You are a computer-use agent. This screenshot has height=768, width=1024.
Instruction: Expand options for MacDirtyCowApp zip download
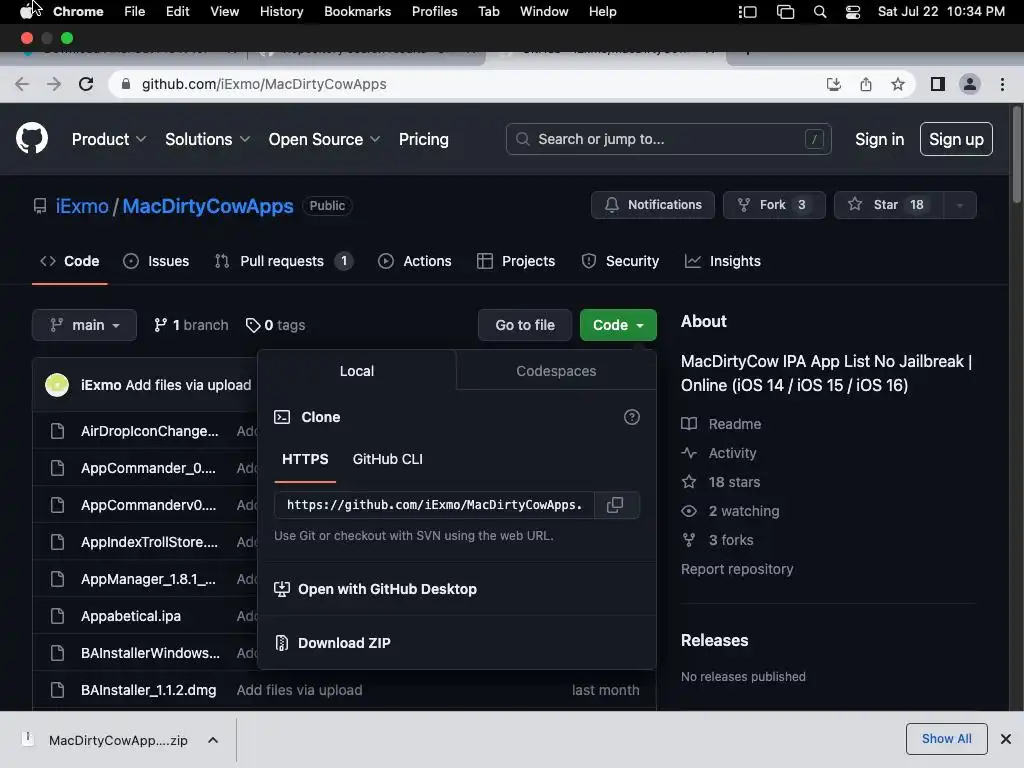213,740
